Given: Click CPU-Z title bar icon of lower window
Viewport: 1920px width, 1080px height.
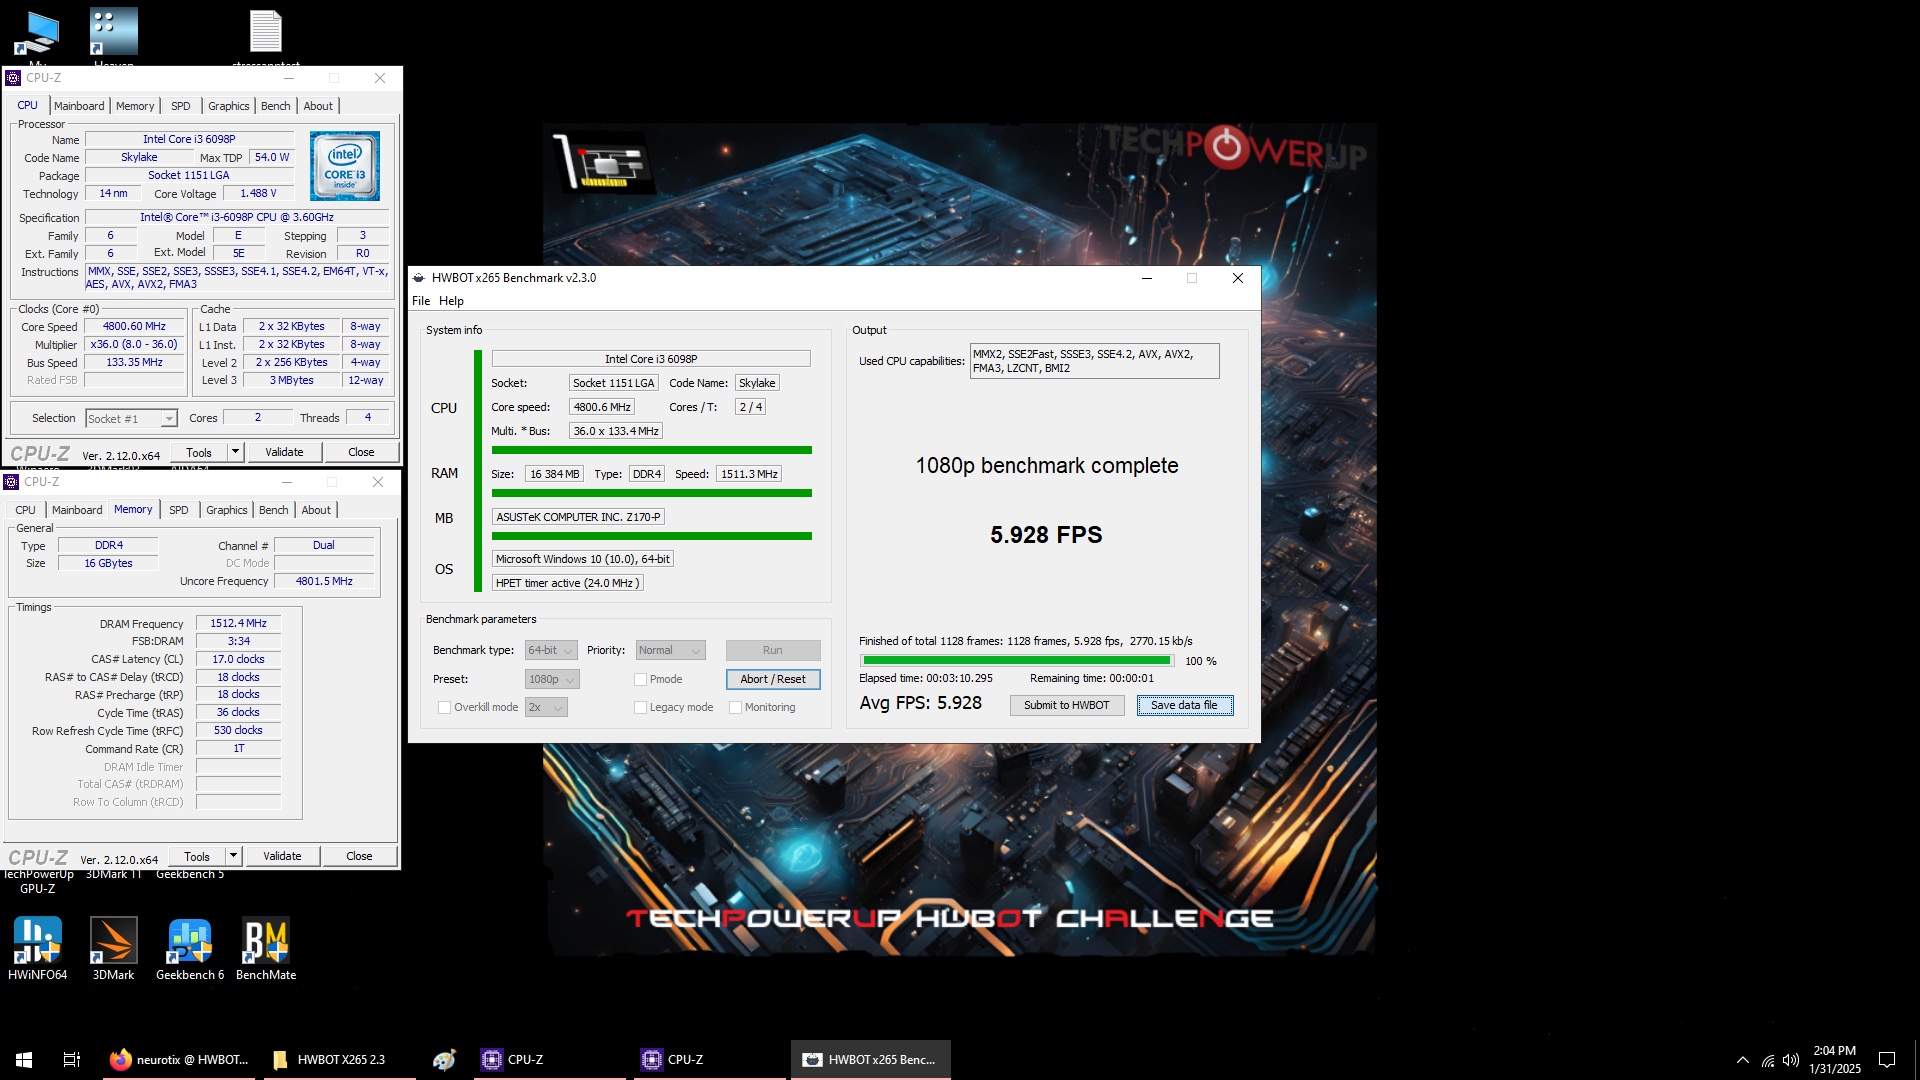Looking at the screenshot, I should [x=11, y=482].
